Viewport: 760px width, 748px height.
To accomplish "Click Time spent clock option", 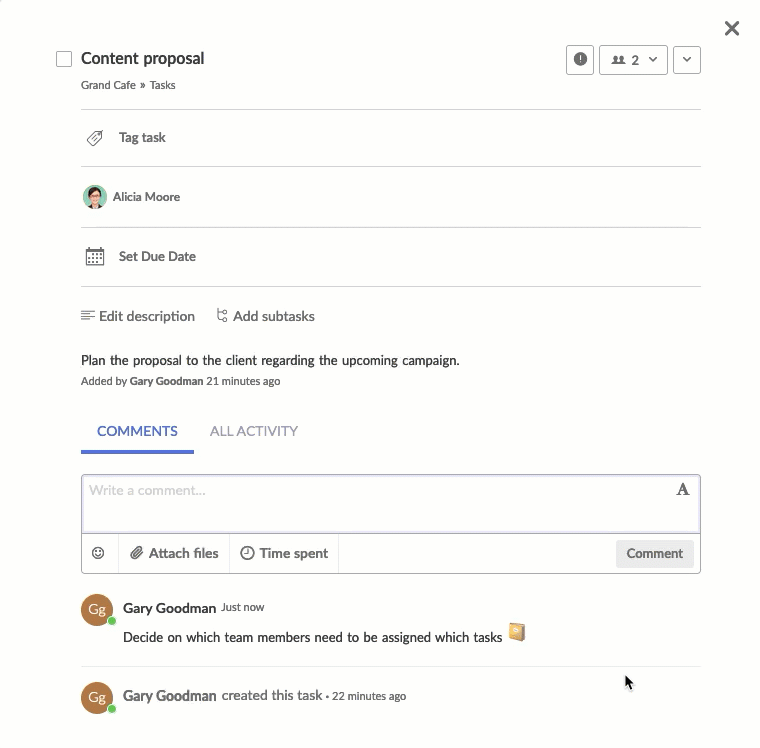I will [x=284, y=553].
